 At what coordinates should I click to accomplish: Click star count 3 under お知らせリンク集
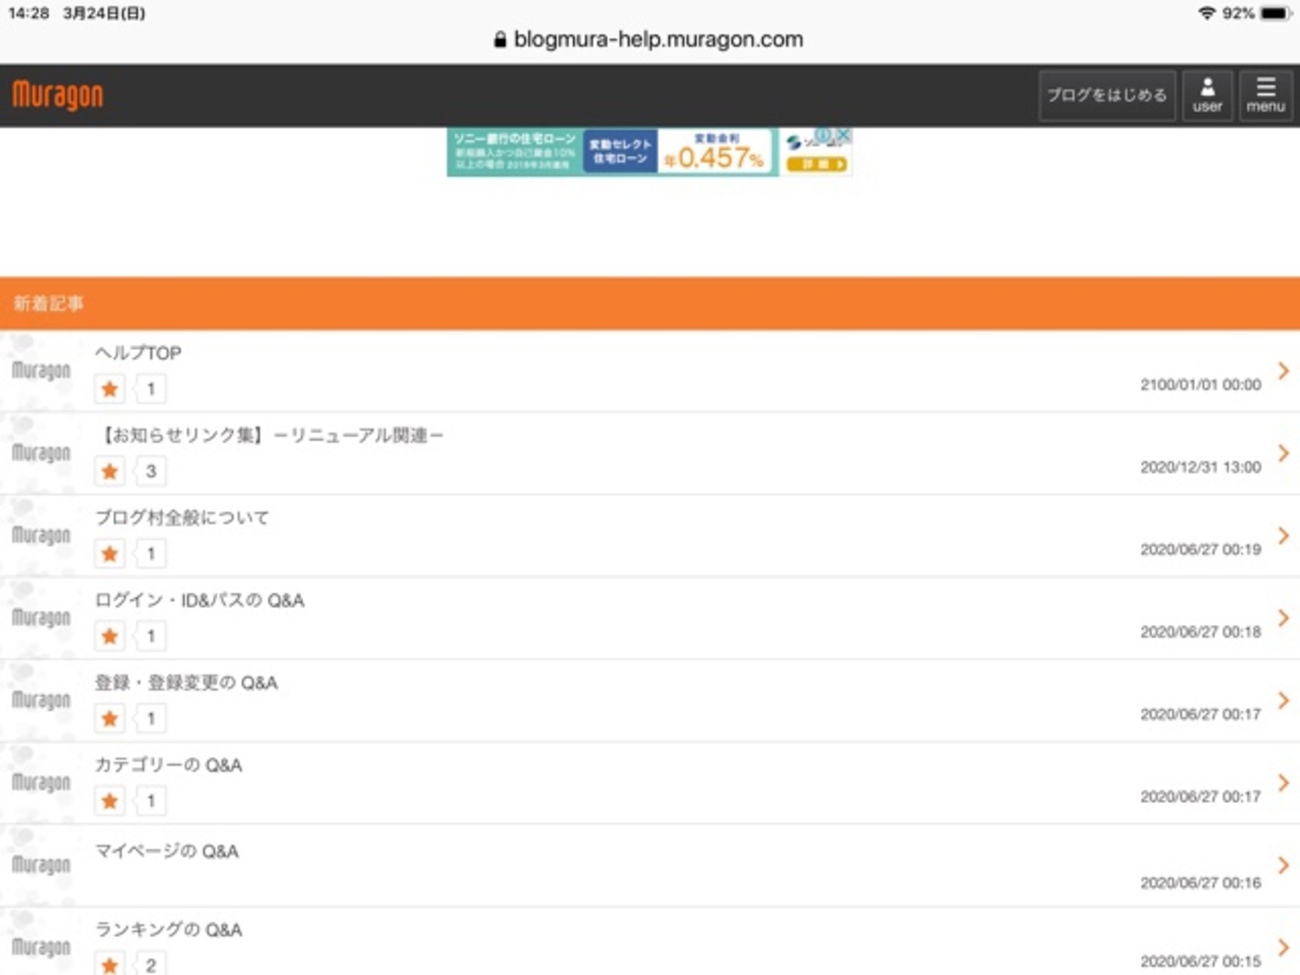[151, 471]
